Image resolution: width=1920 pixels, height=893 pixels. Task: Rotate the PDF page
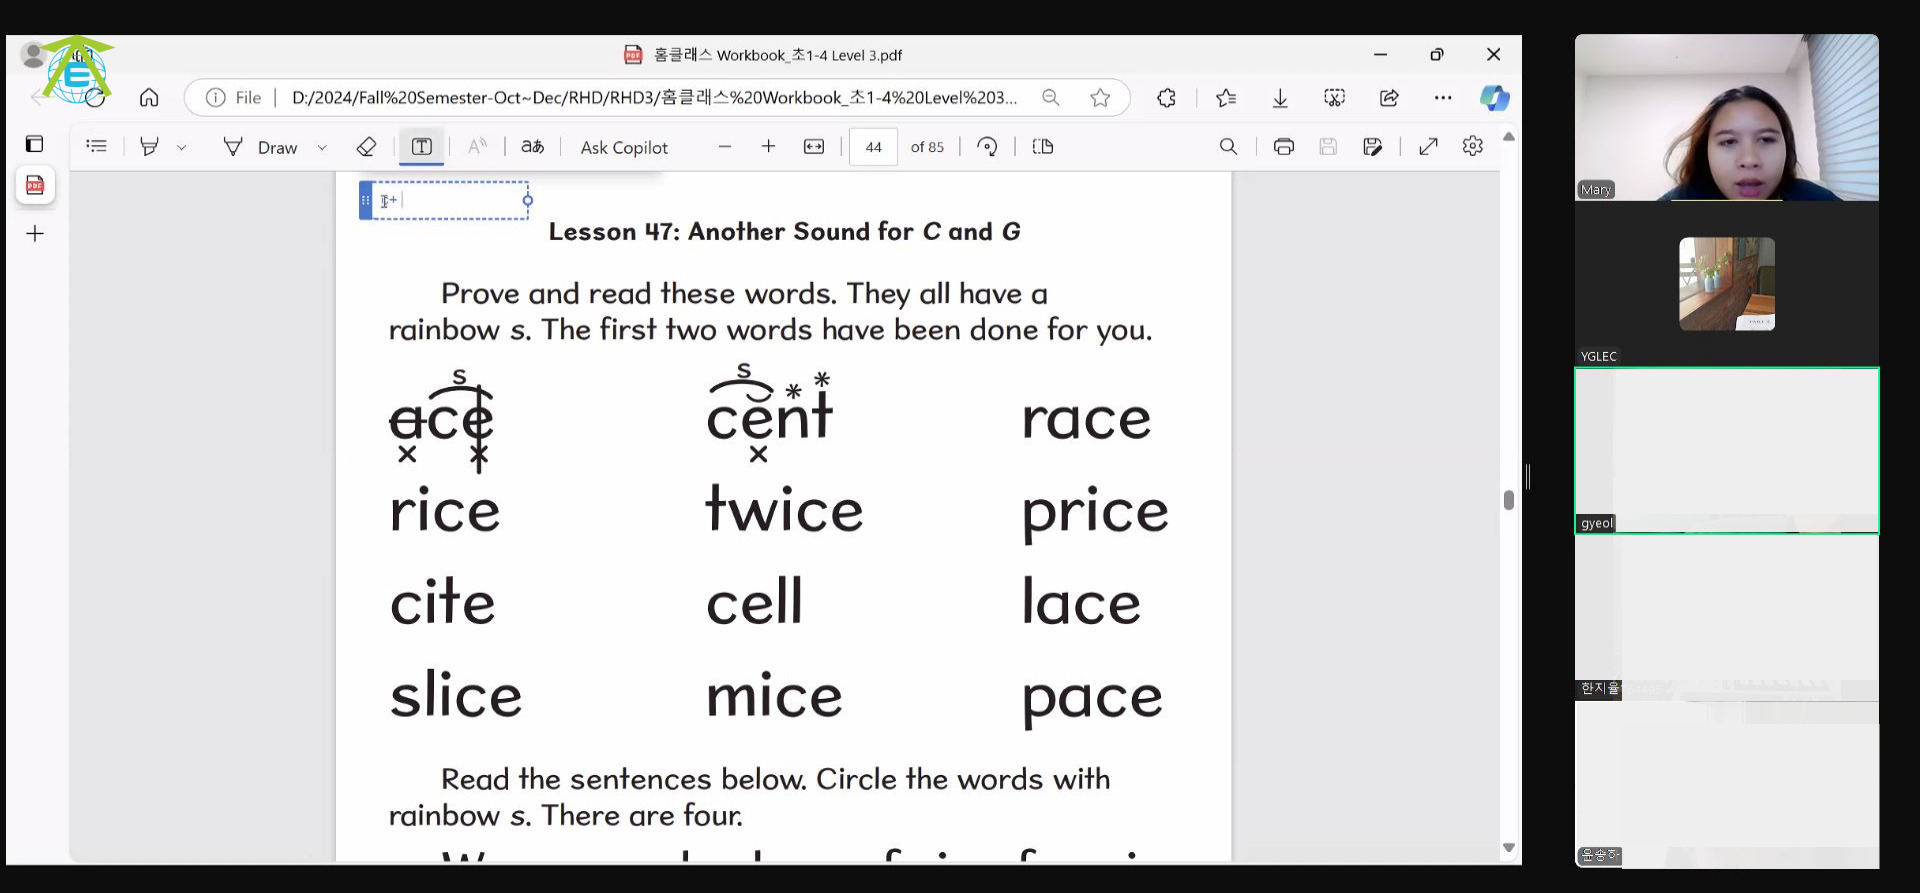tap(987, 147)
